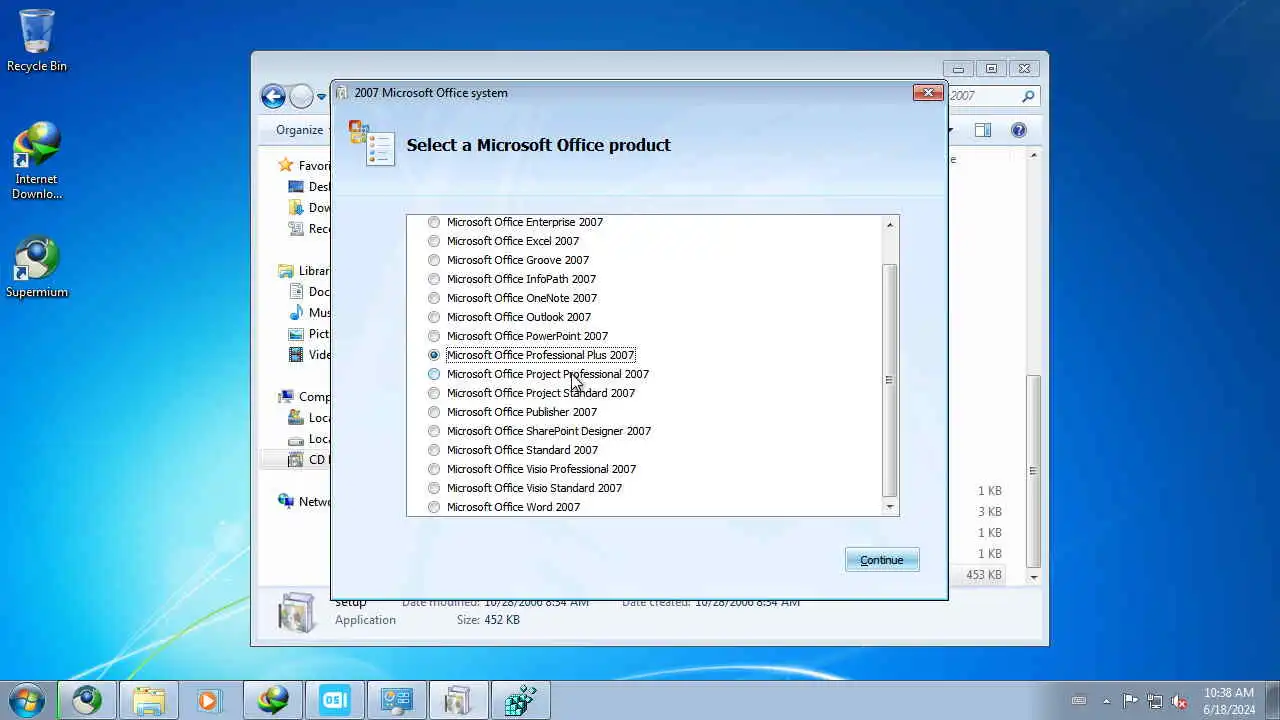The width and height of the screenshot is (1280, 720).
Task: Open Supermium desktop shortcut
Action: coord(37,268)
